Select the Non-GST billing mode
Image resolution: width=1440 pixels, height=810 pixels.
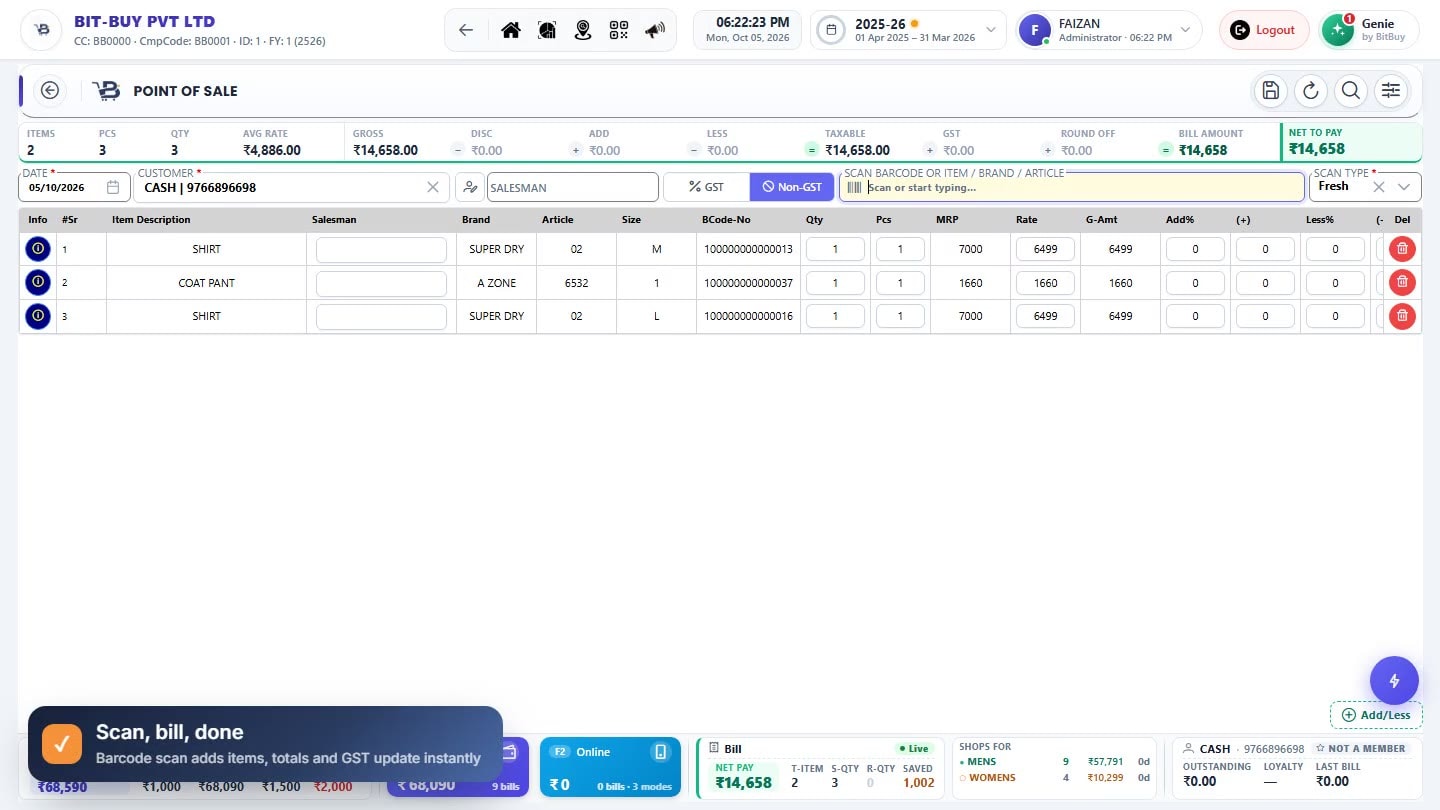[x=792, y=187]
